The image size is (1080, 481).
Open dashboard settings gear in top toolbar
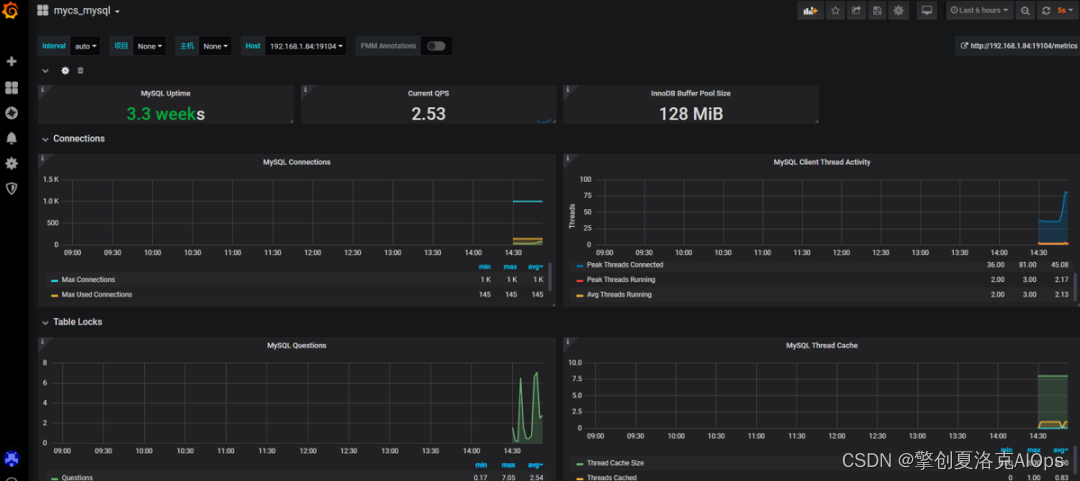pos(898,10)
